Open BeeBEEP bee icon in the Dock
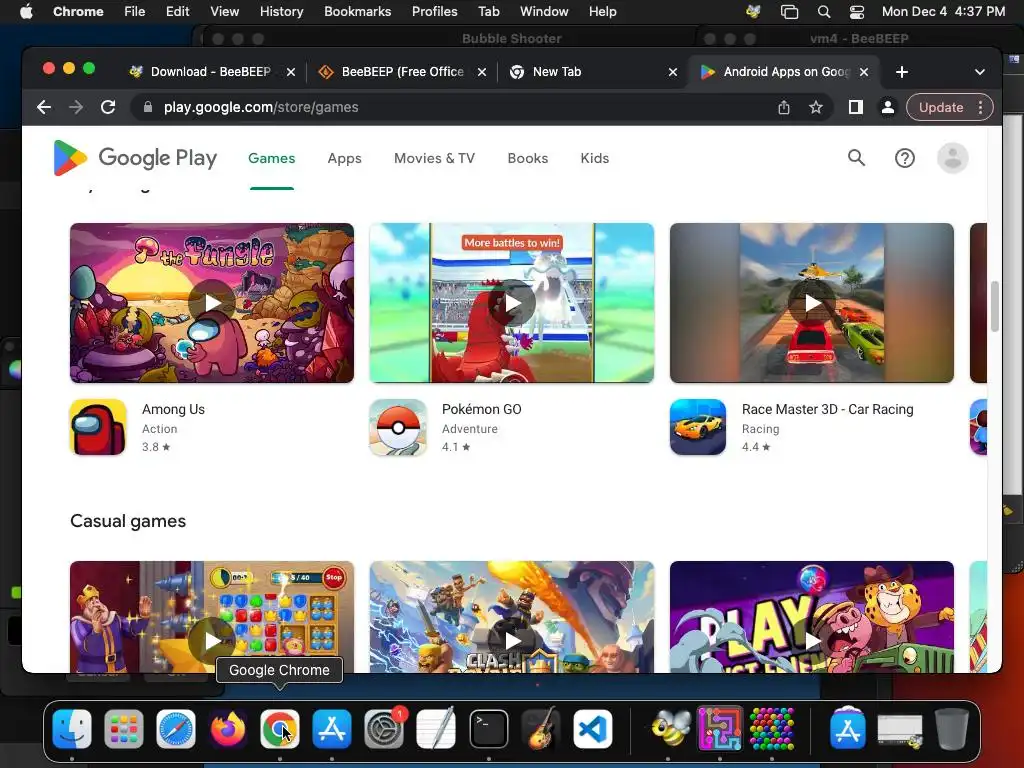This screenshot has height=768, width=1024. pyautogui.click(x=669, y=729)
